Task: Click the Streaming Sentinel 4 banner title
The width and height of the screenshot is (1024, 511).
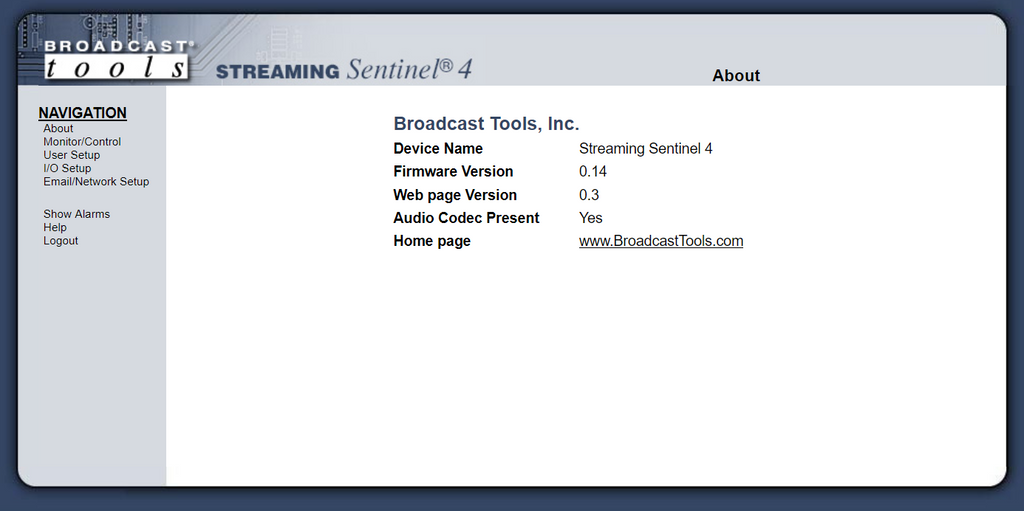Action: pos(344,69)
